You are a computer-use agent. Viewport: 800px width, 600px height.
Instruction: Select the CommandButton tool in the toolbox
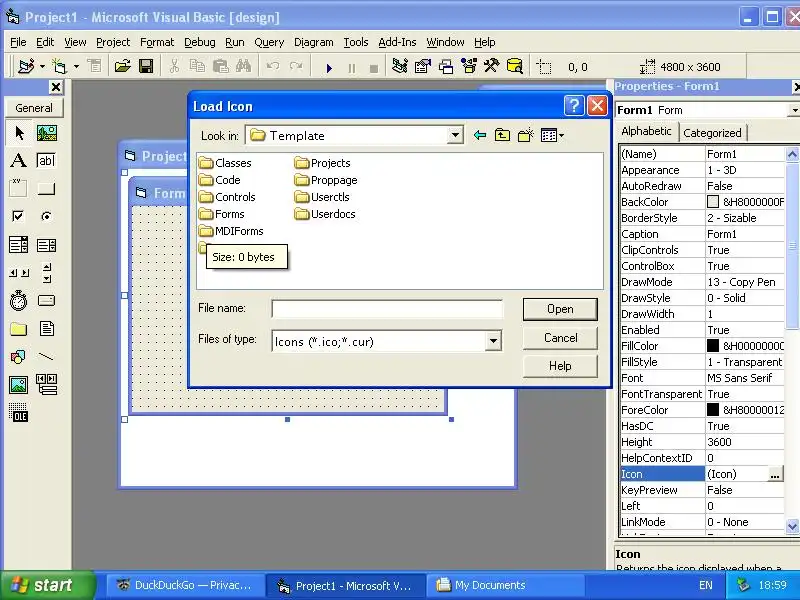46,188
